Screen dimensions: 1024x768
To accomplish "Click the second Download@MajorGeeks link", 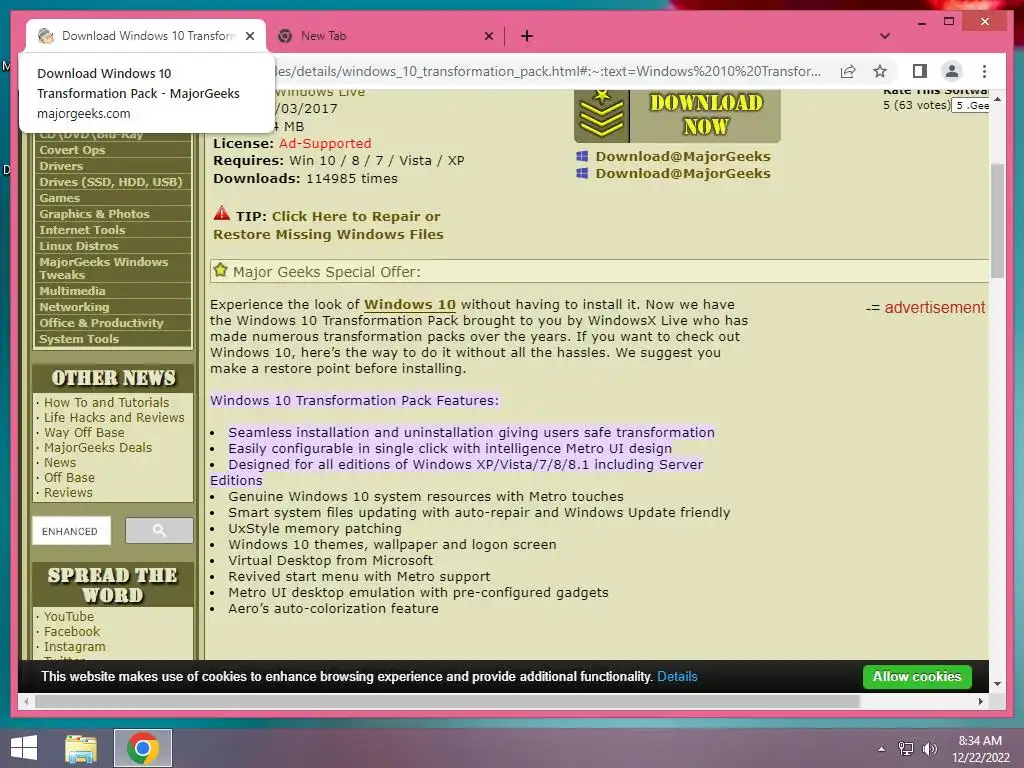I will (x=682, y=173).
